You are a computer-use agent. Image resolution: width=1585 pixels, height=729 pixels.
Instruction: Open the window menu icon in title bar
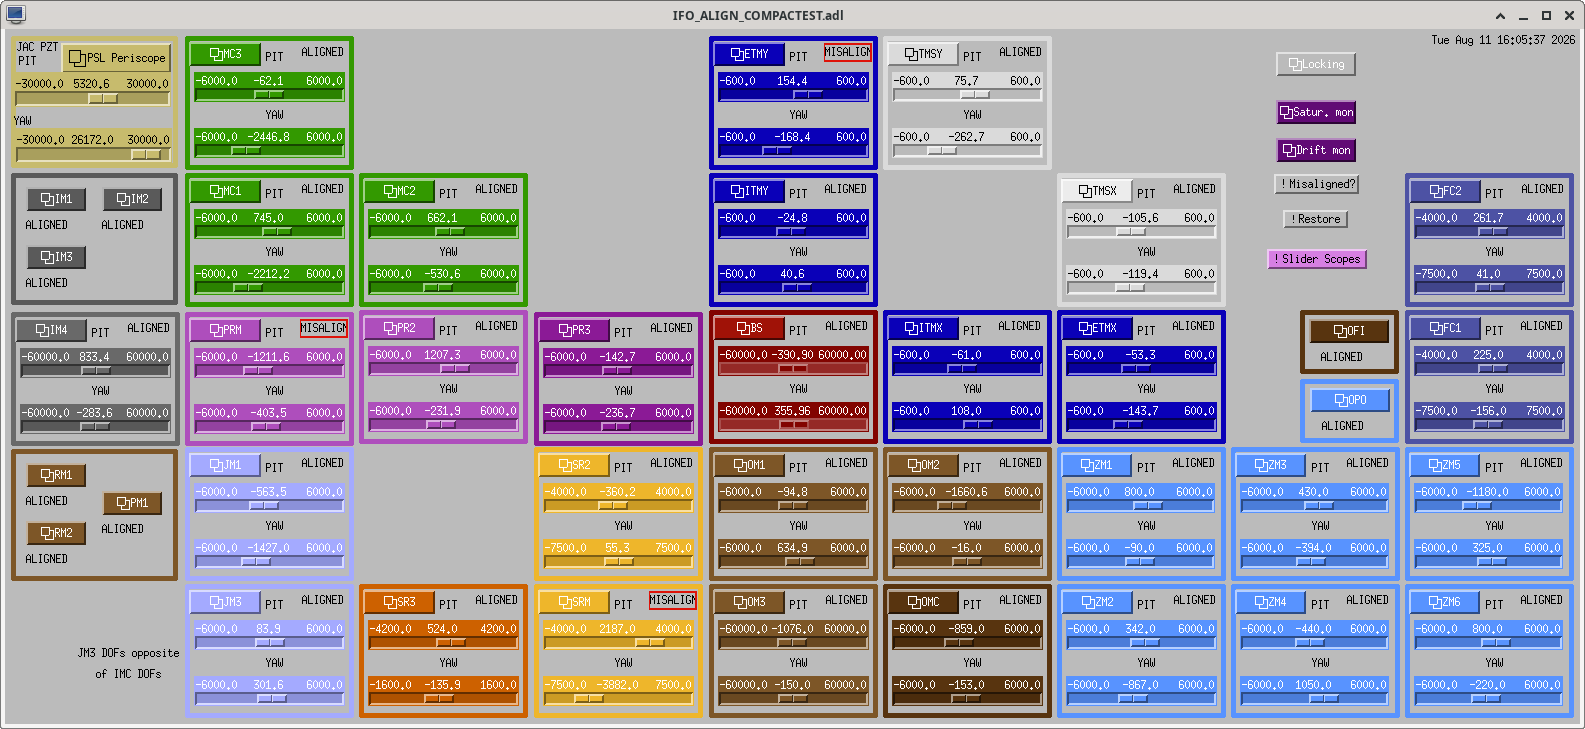coord(15,15)
